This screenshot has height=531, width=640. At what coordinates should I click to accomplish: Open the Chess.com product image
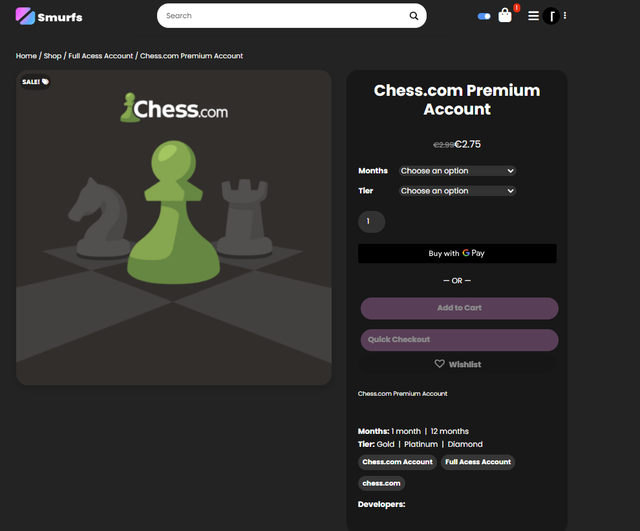coord(173,227)
